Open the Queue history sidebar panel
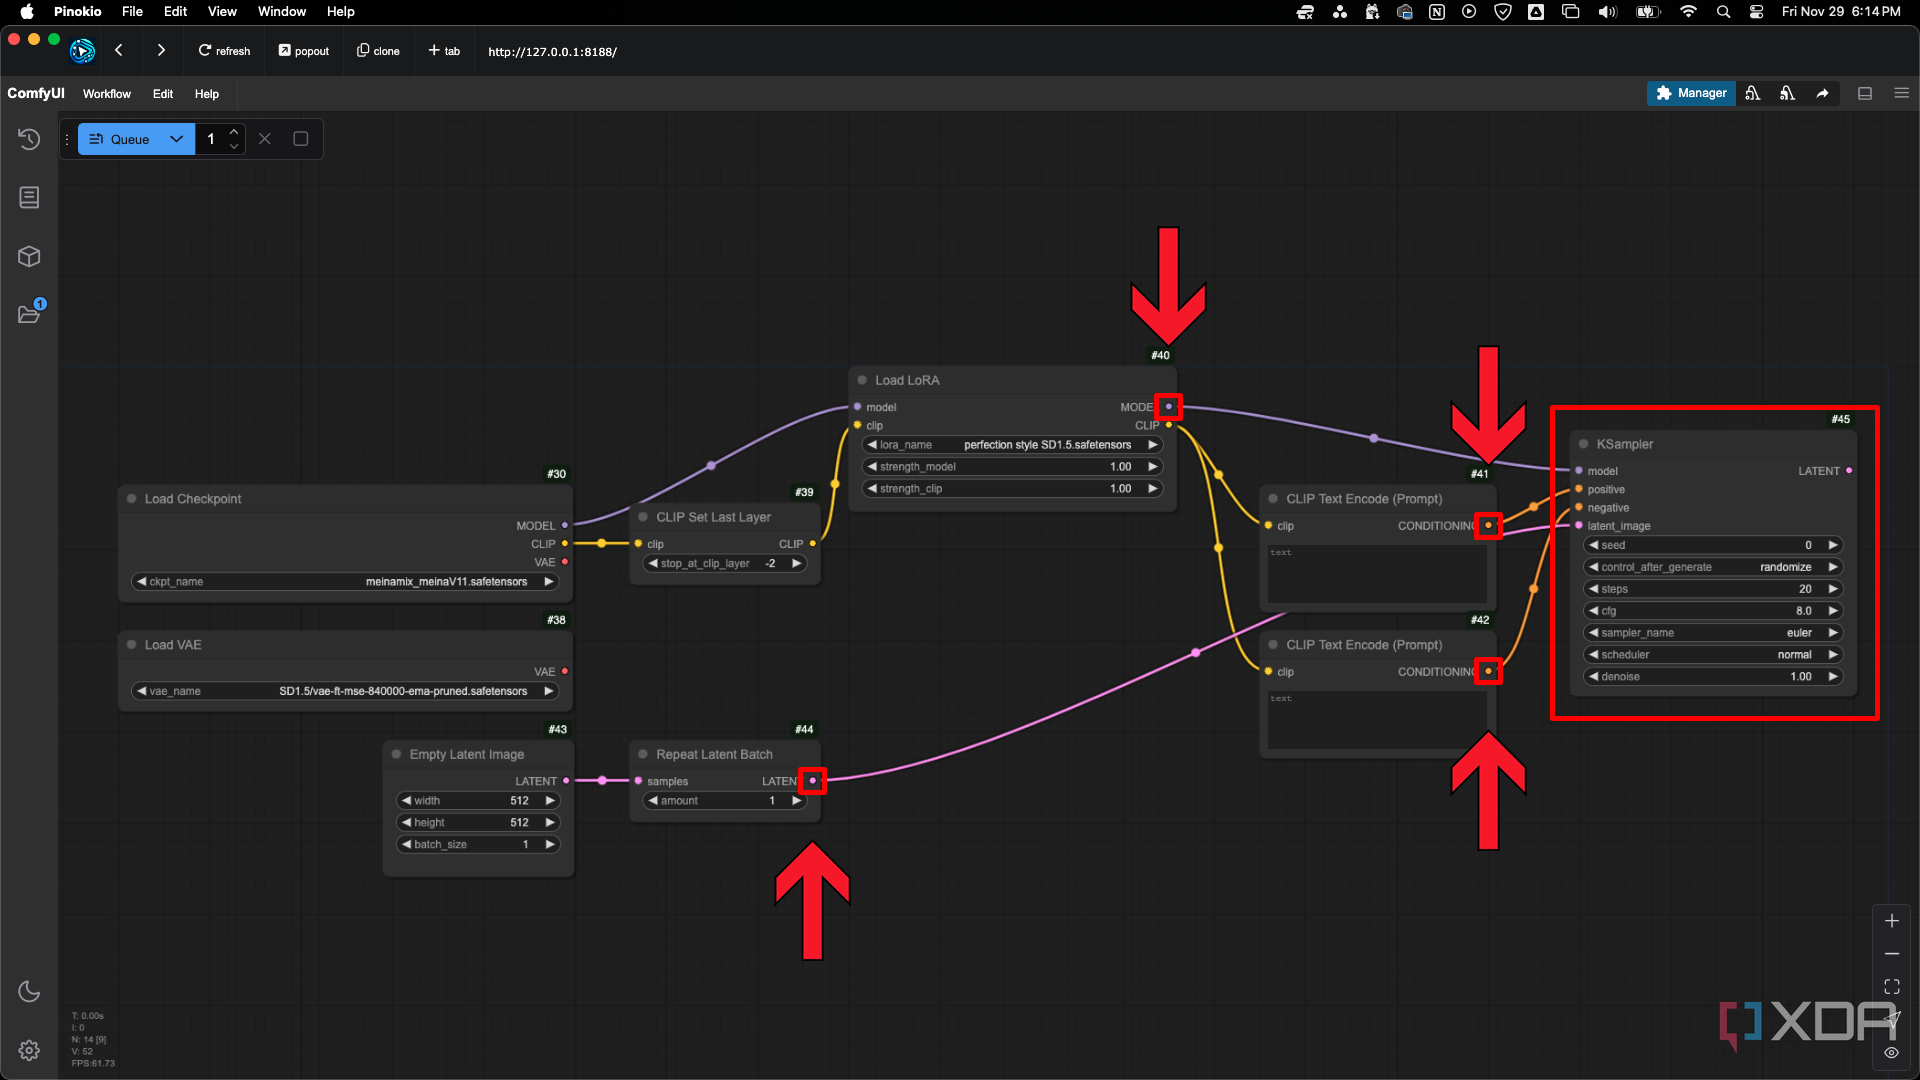Viewport: 1920px width, 1080px height. (x=29, y=139)
